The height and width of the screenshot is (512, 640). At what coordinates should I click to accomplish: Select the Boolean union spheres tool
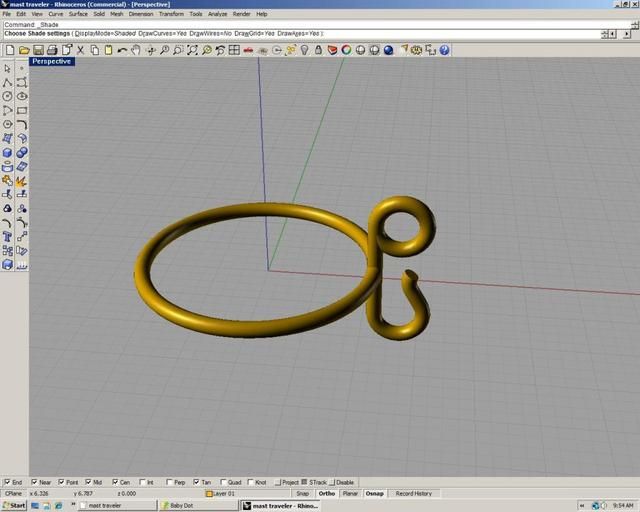(x=22, y=153)
